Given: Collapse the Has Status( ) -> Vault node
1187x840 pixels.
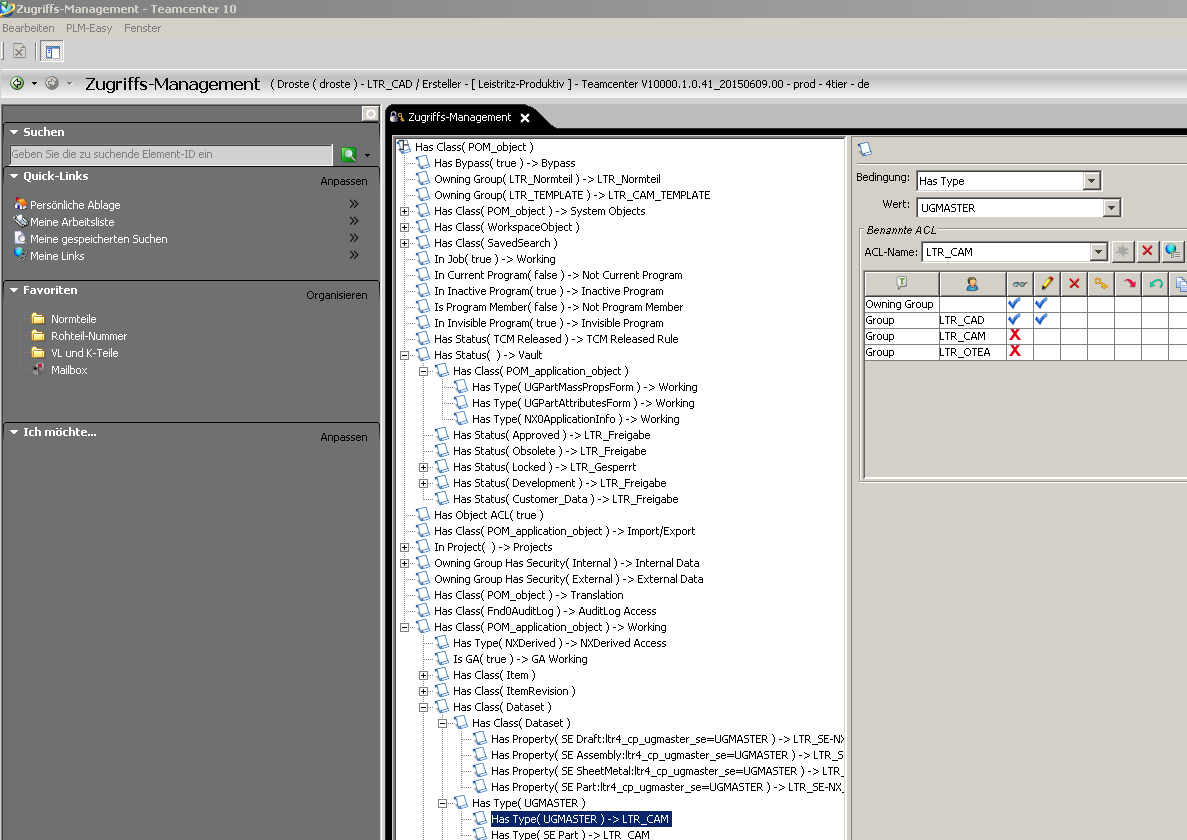Looking at the screenshot, I should [404, 355].
